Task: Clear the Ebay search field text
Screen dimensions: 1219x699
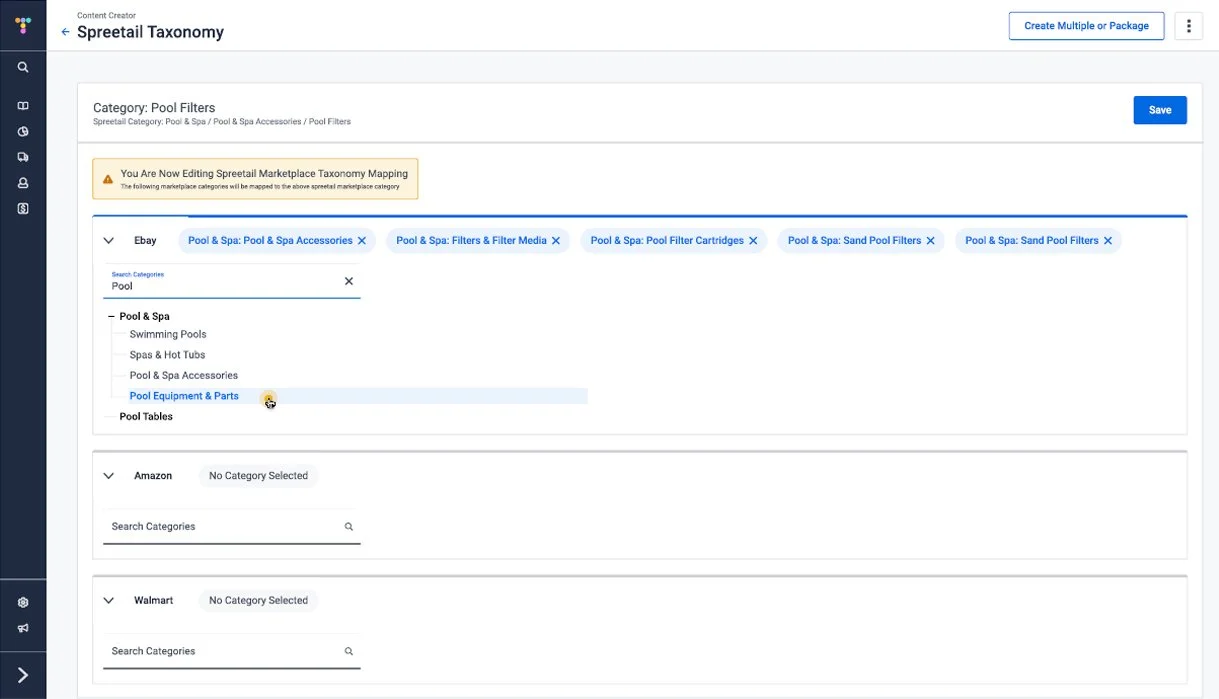Action: [x=349, y=281]
